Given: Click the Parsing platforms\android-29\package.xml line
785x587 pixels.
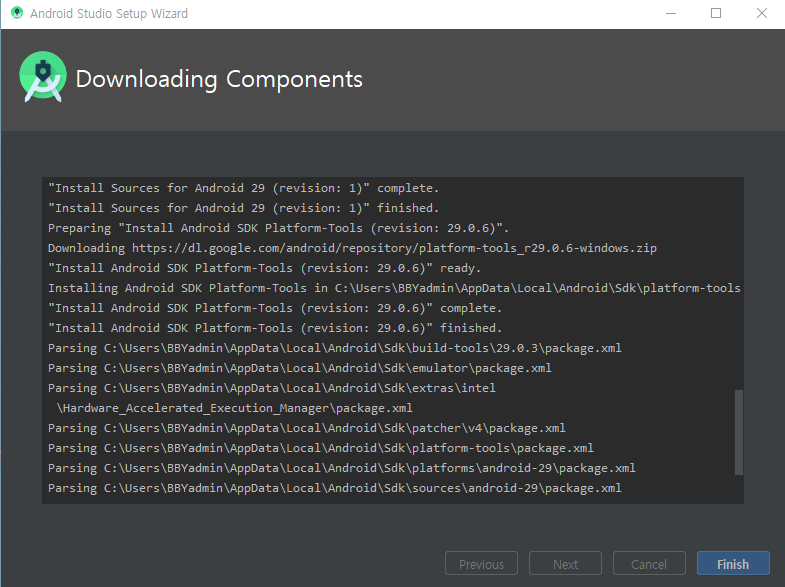Looking at the screenshot, I should [341, 468].
